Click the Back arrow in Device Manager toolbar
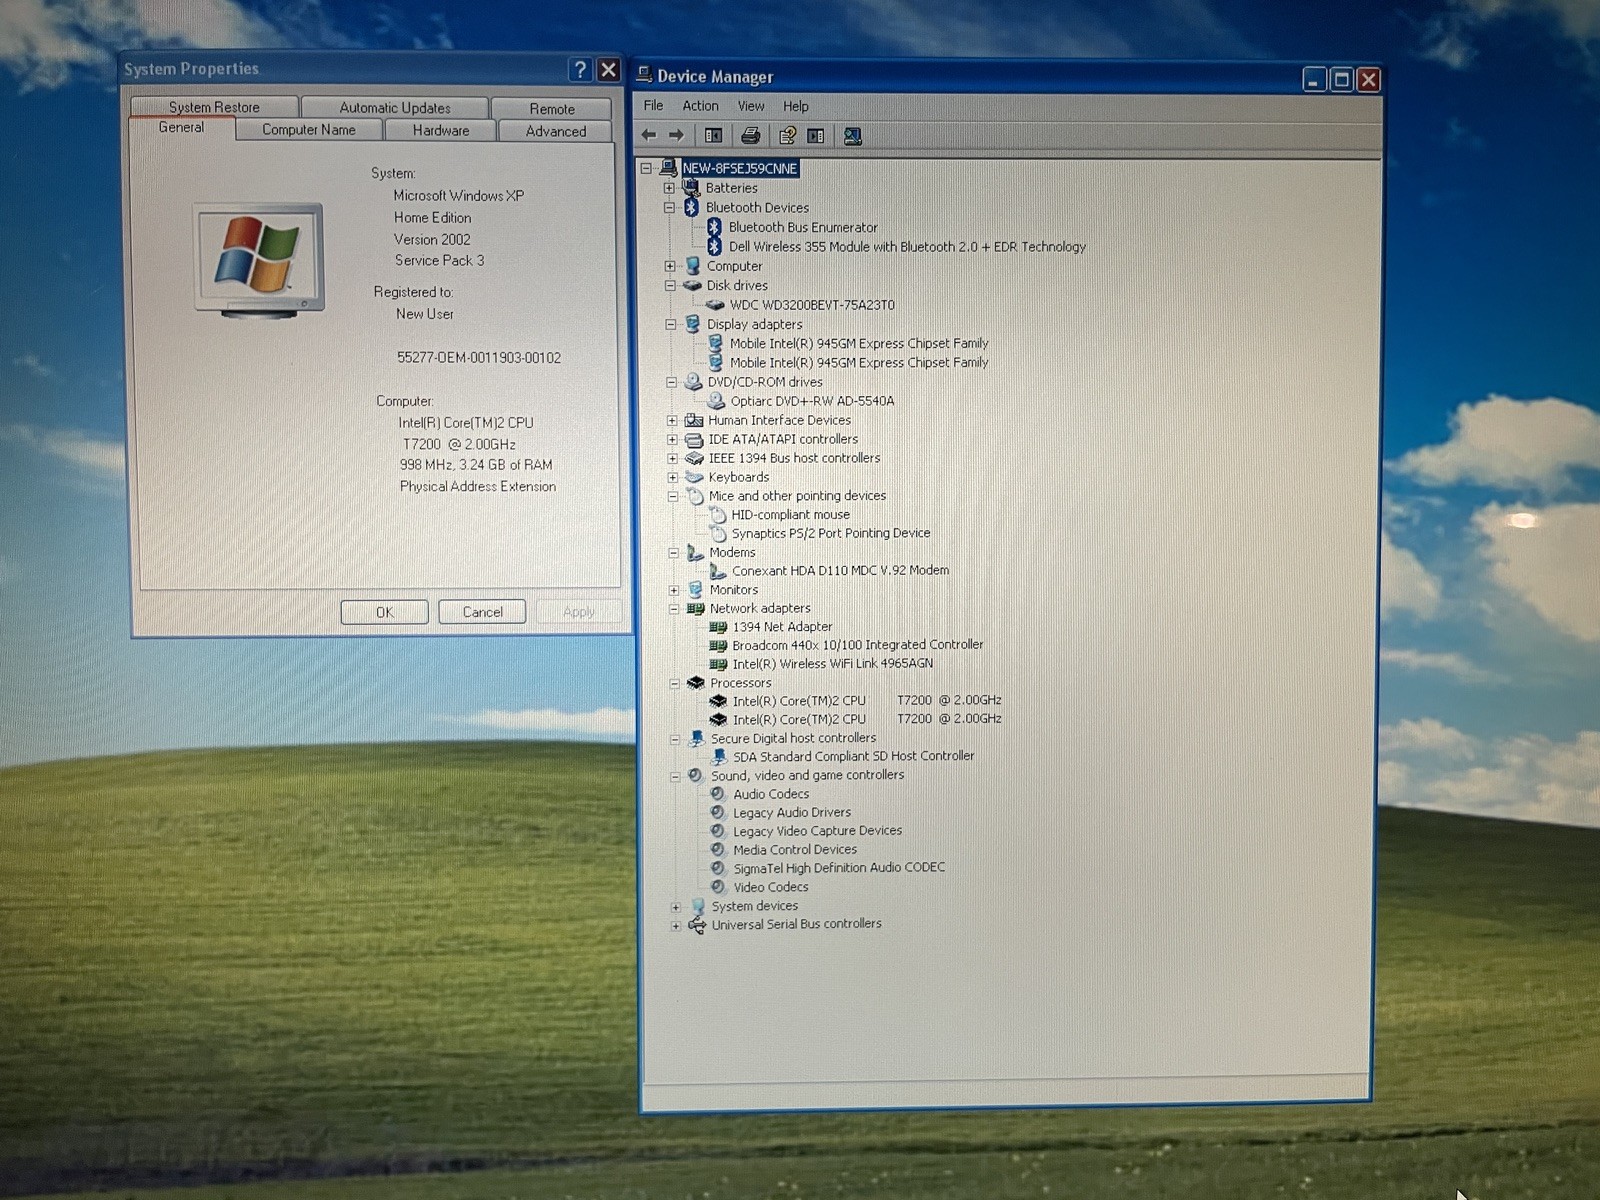 pos(649,135)
